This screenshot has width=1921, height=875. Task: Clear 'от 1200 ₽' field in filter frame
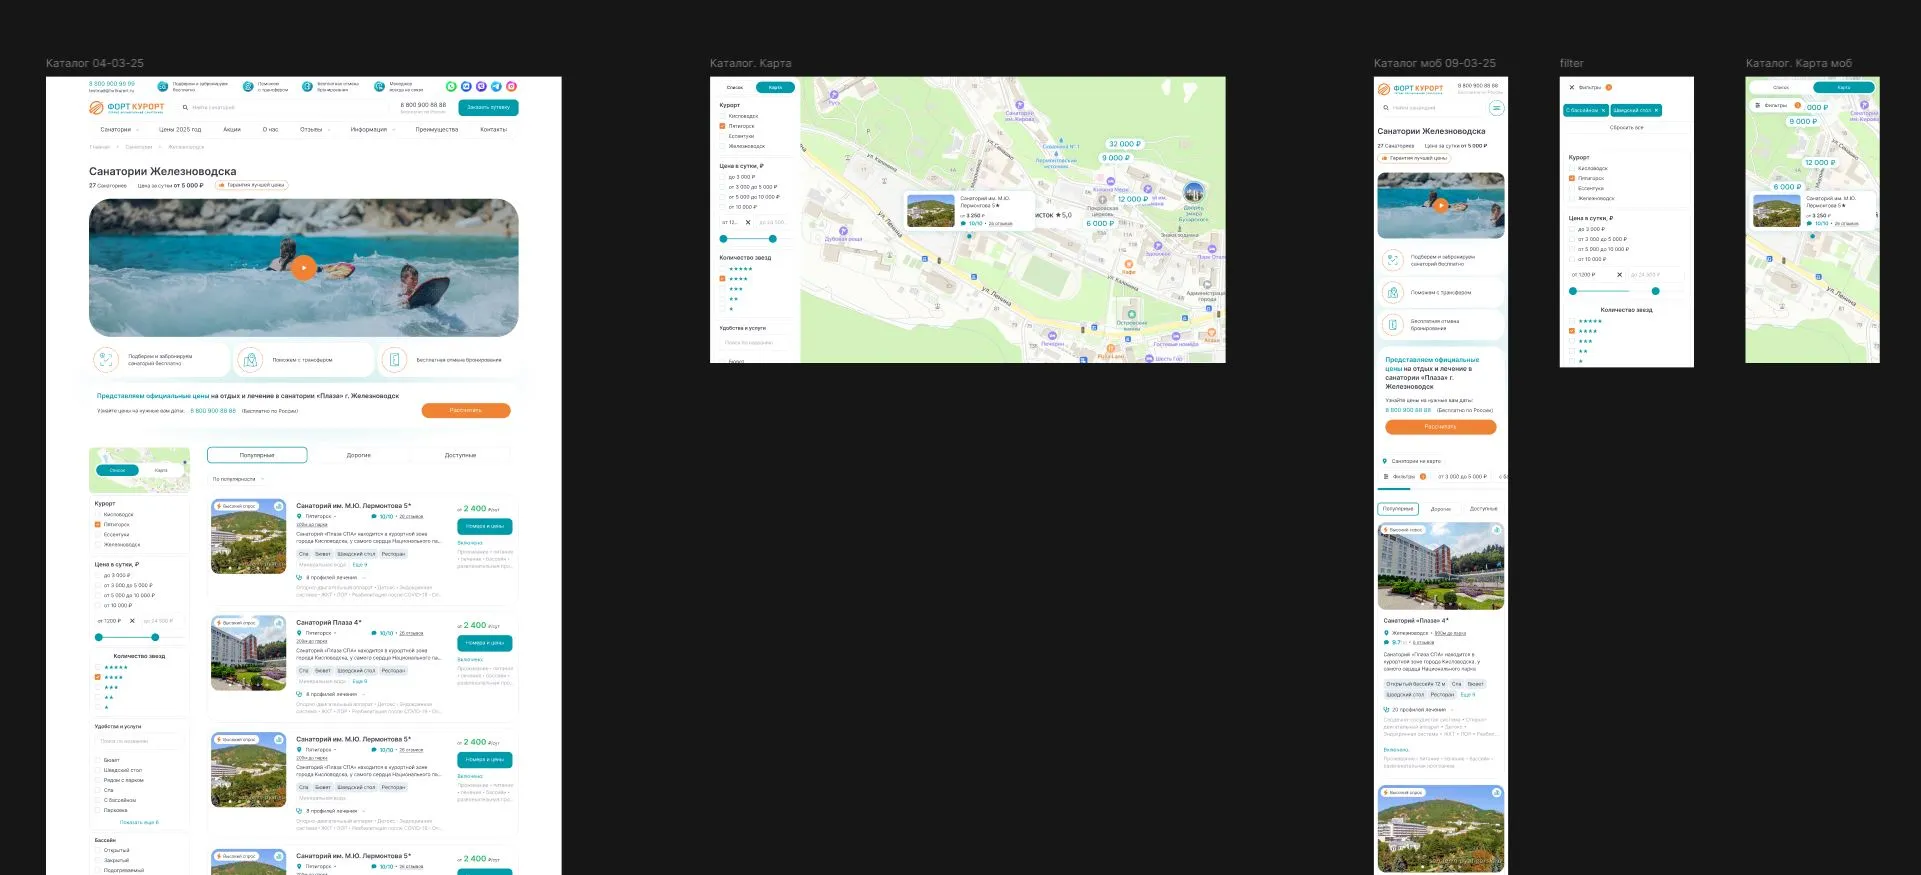1619,275
